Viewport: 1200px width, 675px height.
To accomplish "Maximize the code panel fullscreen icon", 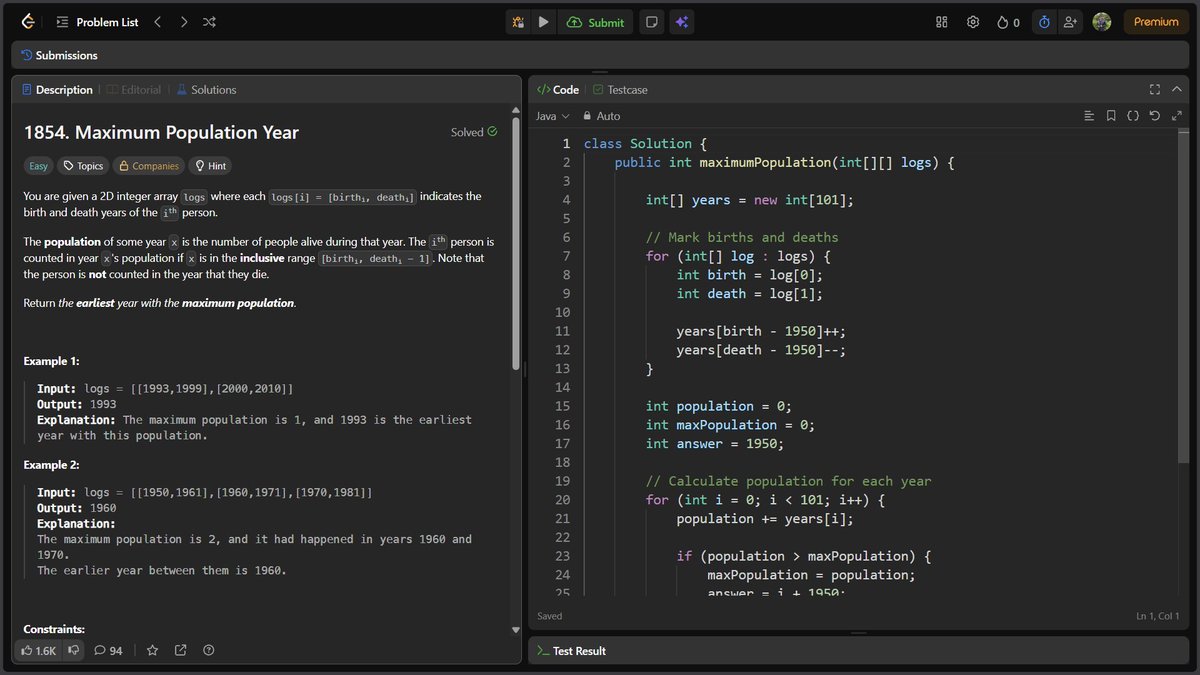I will coord(1155,89).
